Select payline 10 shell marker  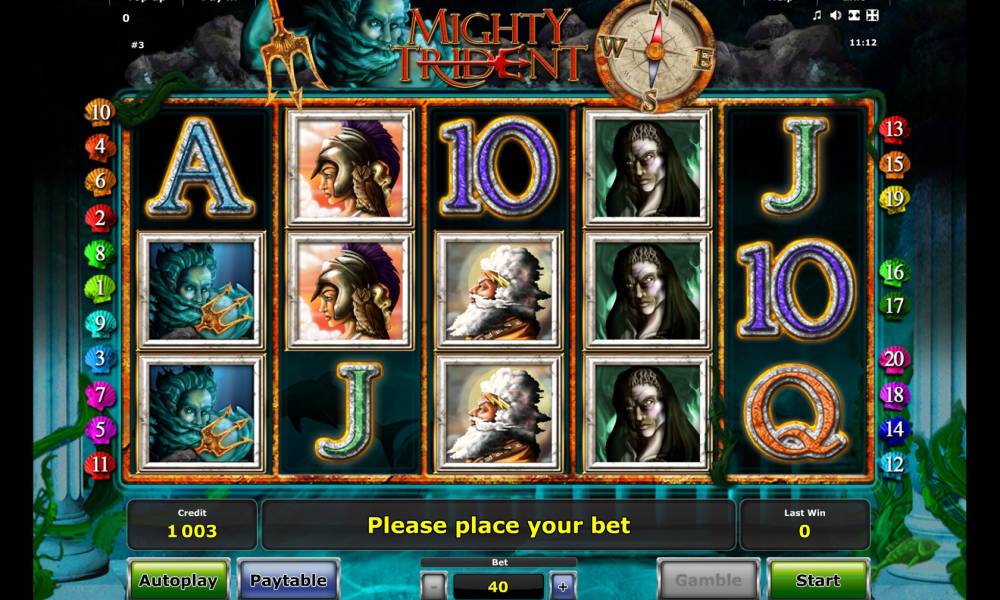(100, 113)
